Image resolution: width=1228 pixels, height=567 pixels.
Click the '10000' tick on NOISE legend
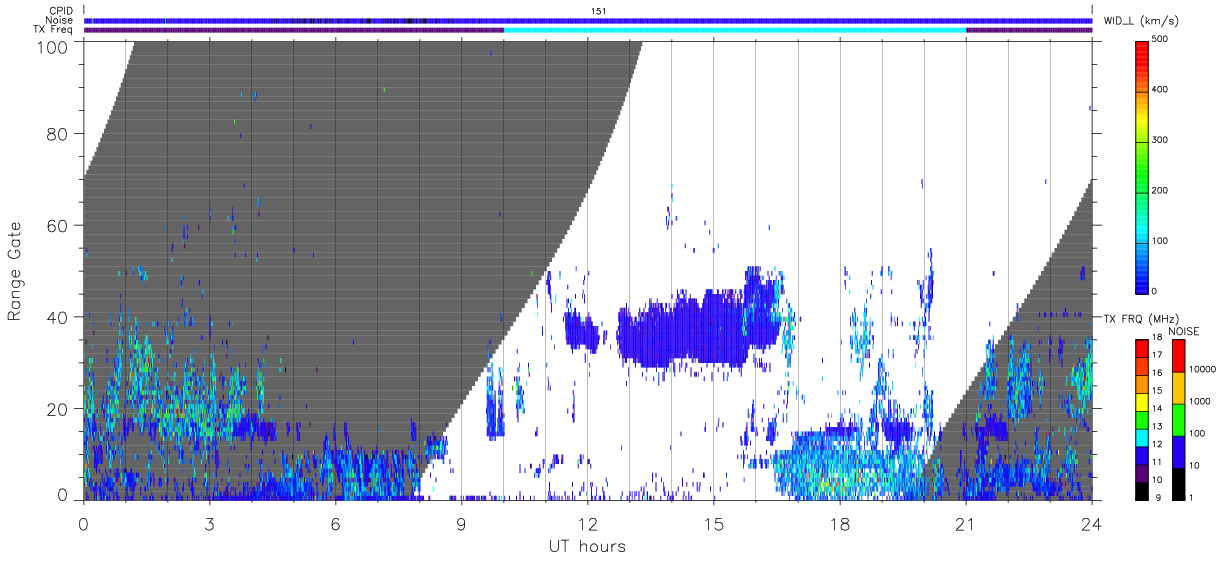(1204, 370)
